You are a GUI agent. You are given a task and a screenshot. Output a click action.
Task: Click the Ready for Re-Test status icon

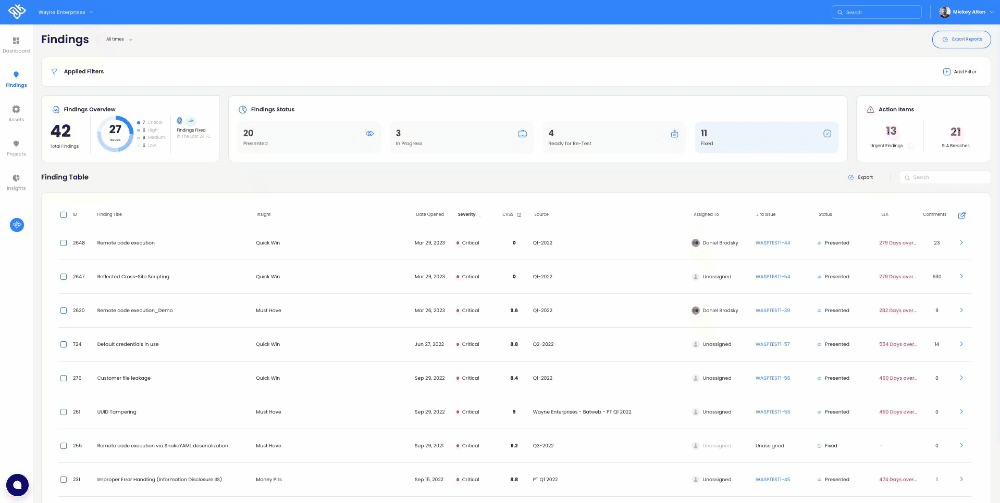click(675, 134)
